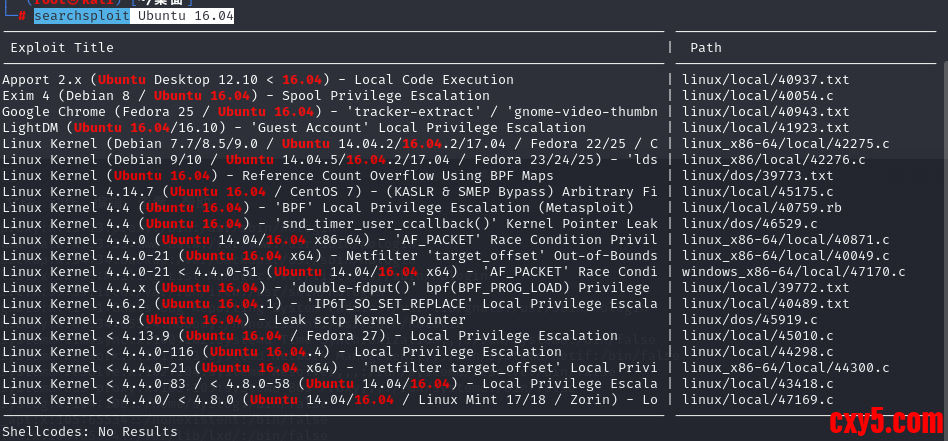Select the Exim 4 Spool Privilege Escalation entry
Viewport: 948px width, 441px height.
coord(246,96)
